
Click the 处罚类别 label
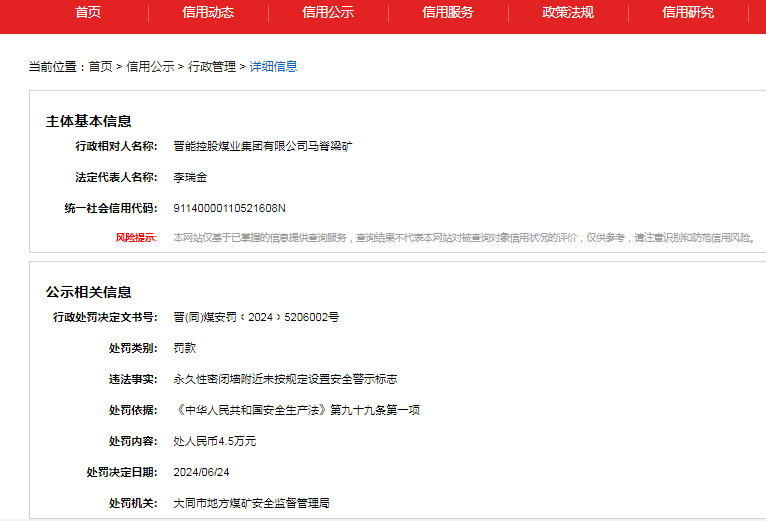pyautogui.click(x=133, y=348)
